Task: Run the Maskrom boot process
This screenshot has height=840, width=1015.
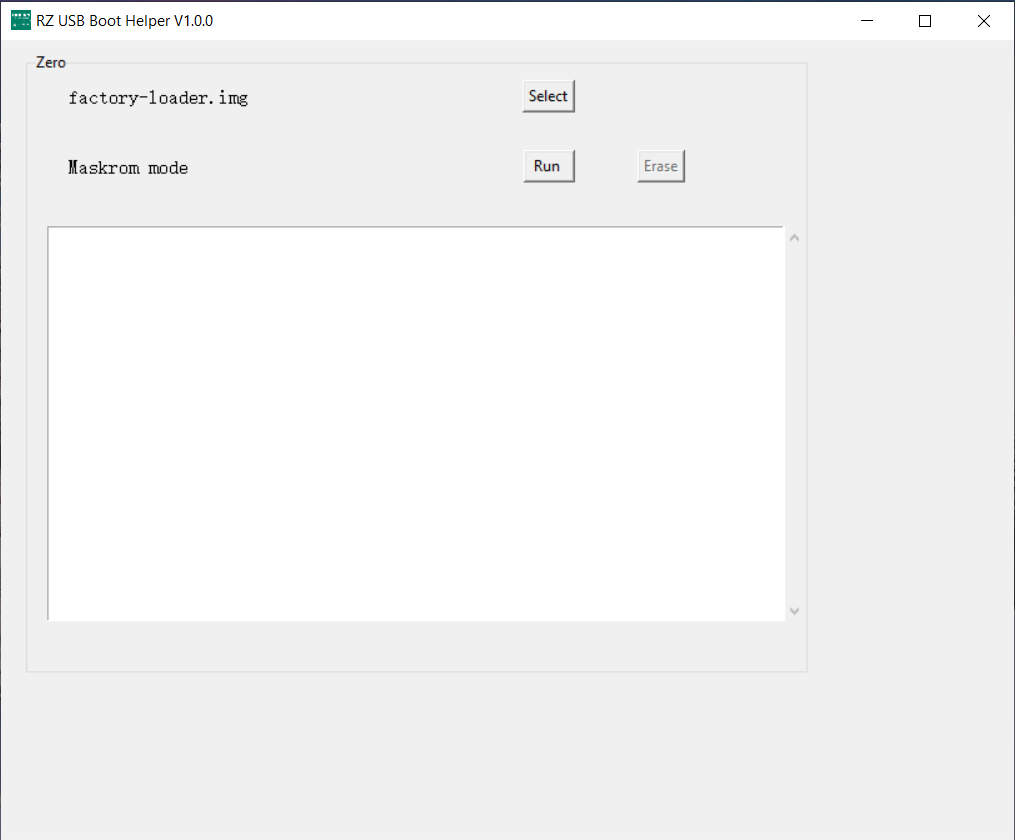Action: (x=548, y=165)
